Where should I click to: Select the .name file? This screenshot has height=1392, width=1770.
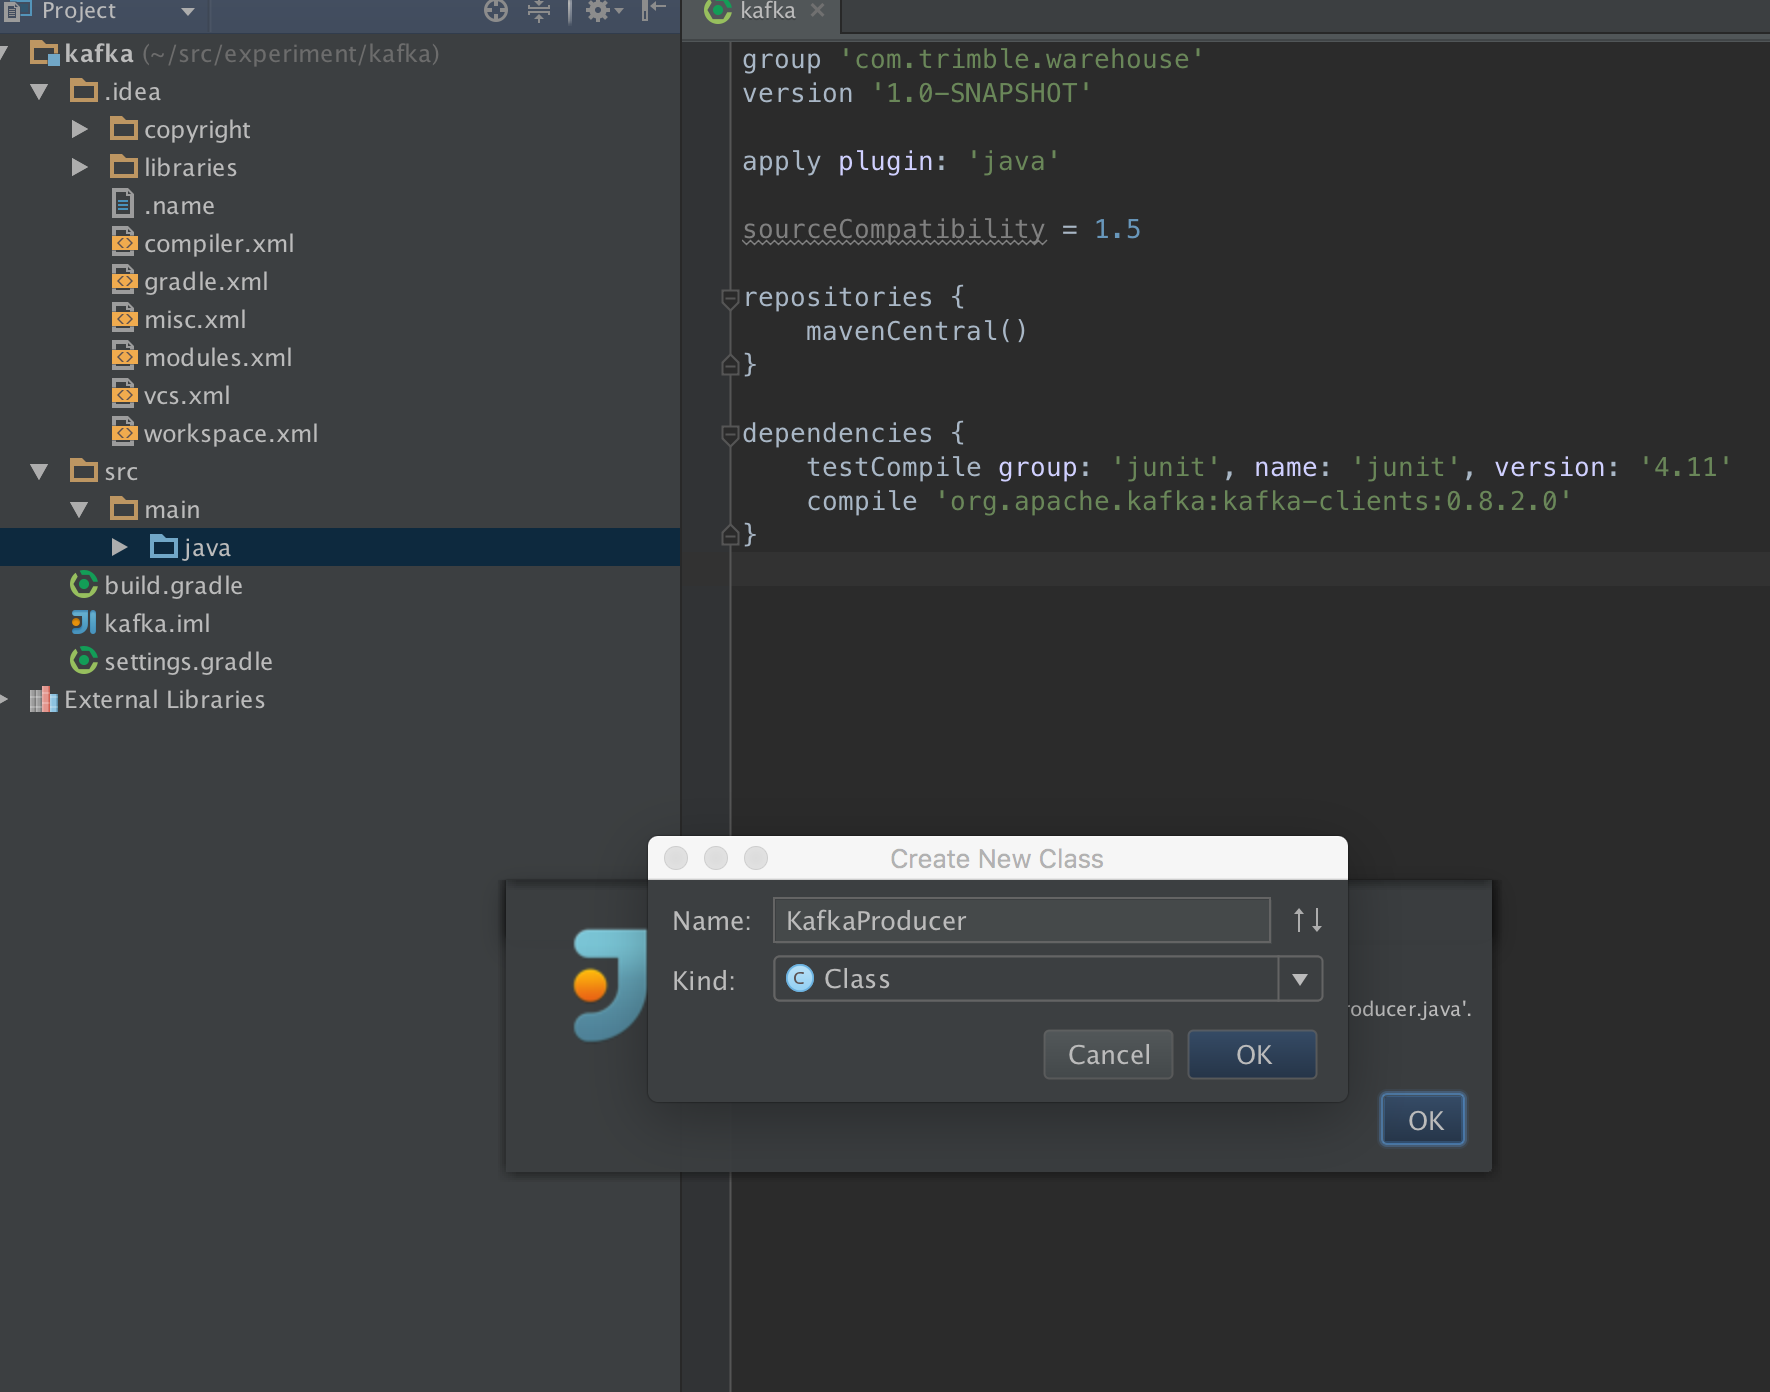click(179, 206)
